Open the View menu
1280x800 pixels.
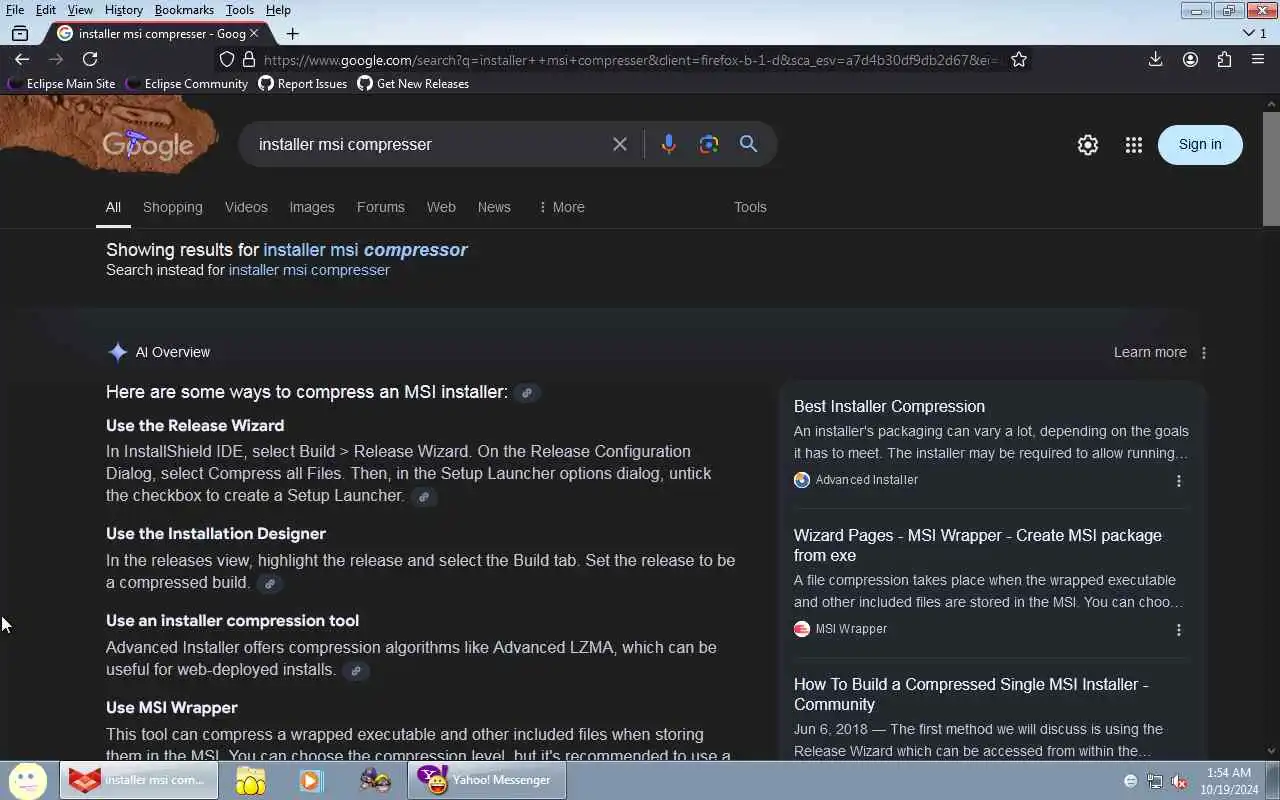pyautogui.click(x=80, y=10)
